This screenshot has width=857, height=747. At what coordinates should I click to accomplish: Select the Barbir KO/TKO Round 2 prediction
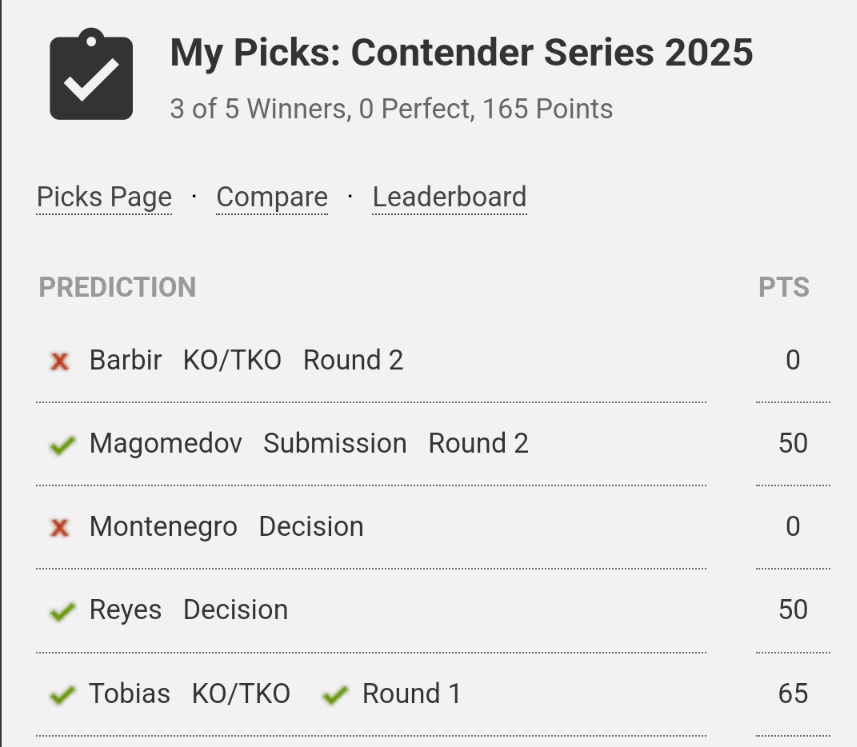point(246,360)
